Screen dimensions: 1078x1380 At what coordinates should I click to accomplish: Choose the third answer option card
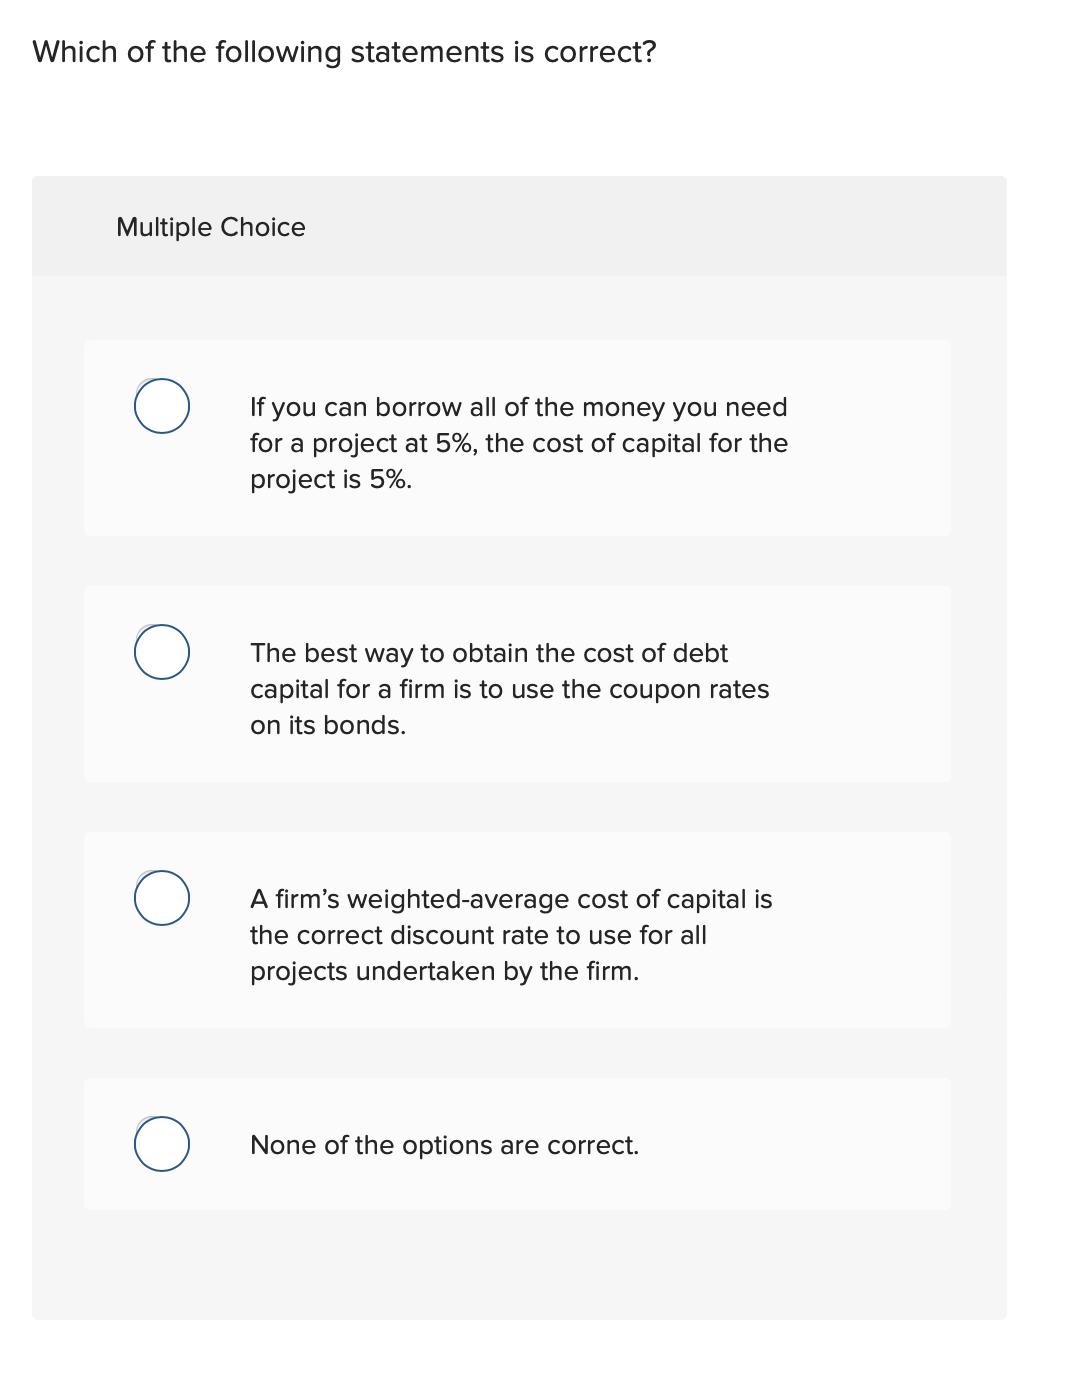point(517,928)
